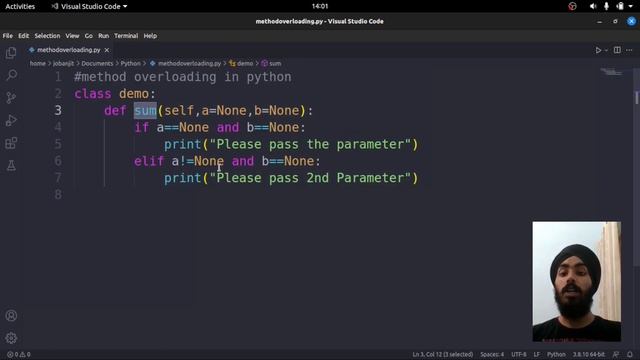Click the 'class demo:' line
The image size is (640, 360).
click(x=115, y=94)
